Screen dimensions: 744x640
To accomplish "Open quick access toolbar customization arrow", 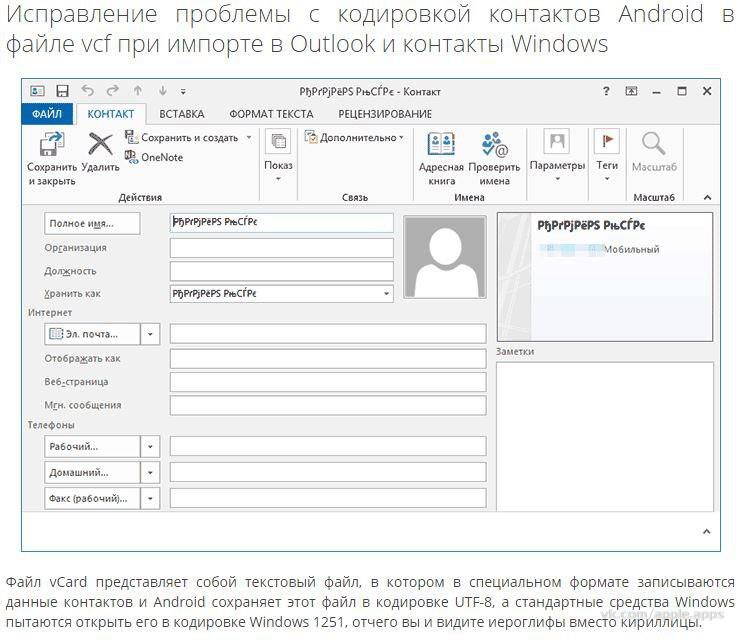I will tap(183, 92).
